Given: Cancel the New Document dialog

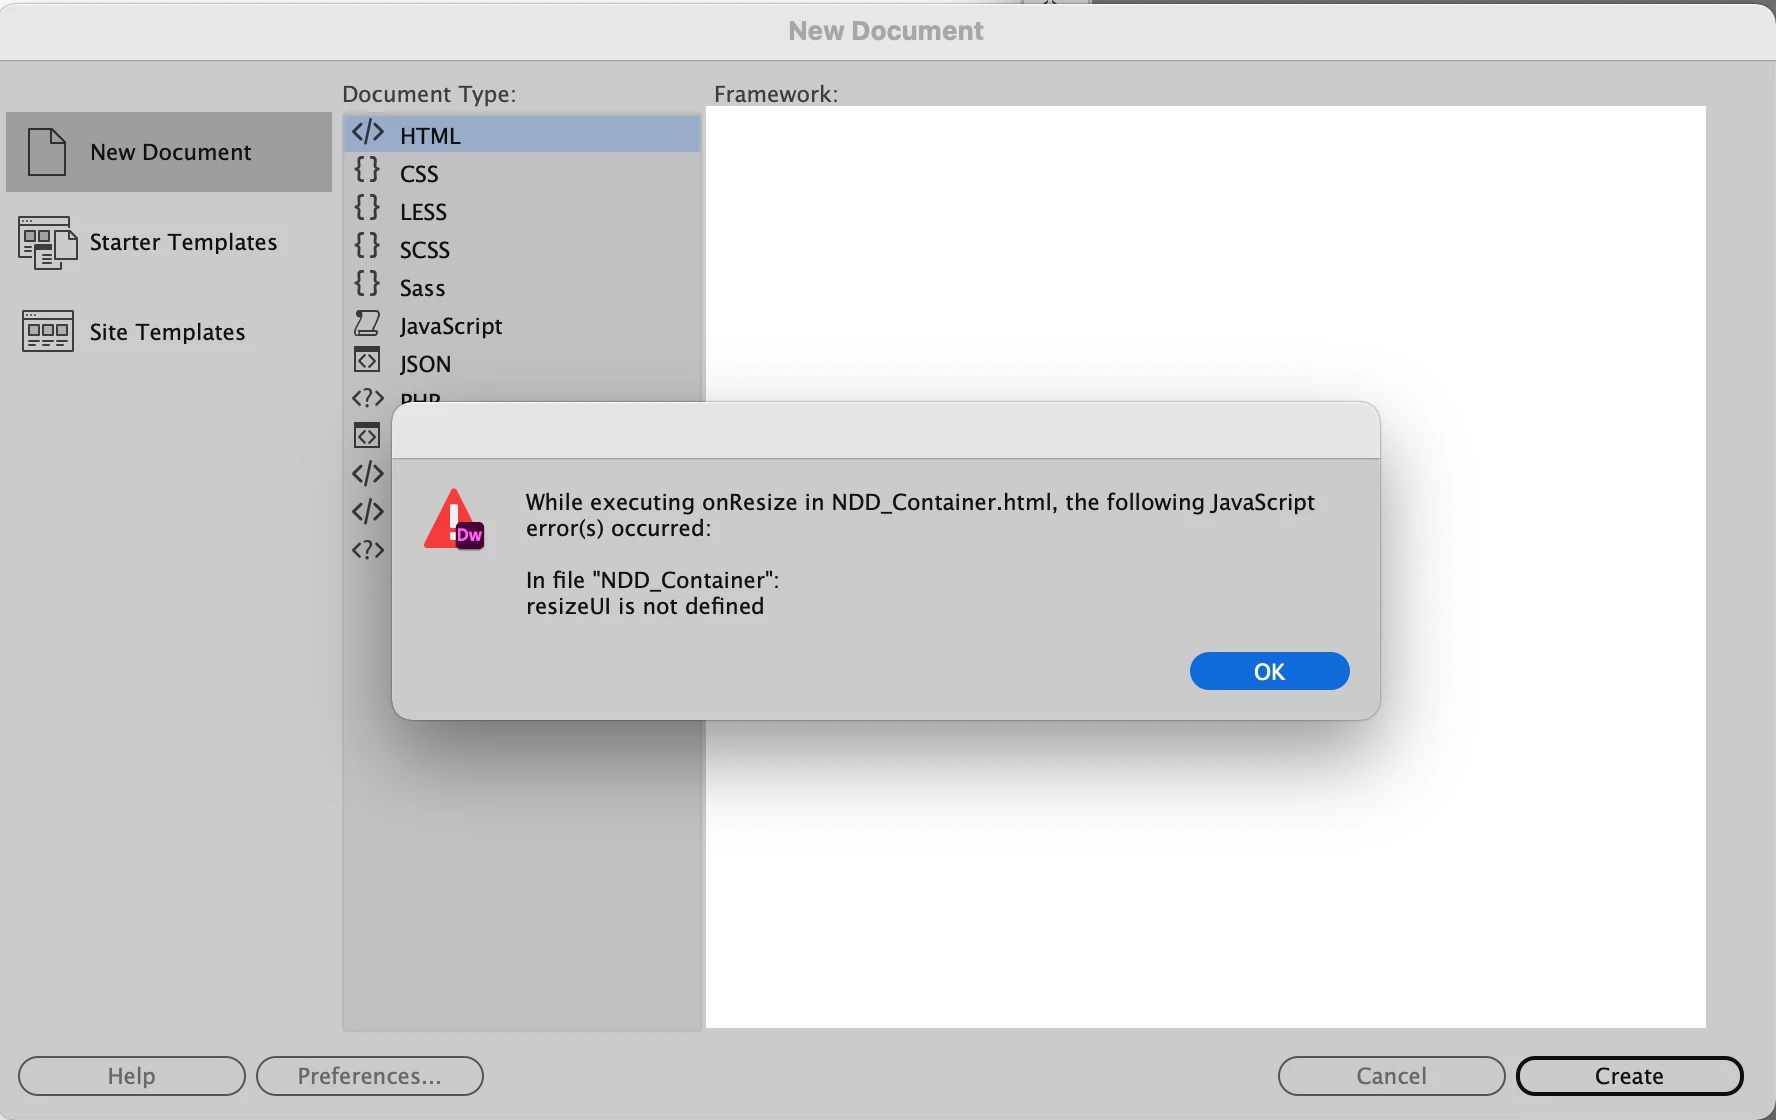Looking at the screenshot, I should pyautogui.click(x=1391, y=1076).
